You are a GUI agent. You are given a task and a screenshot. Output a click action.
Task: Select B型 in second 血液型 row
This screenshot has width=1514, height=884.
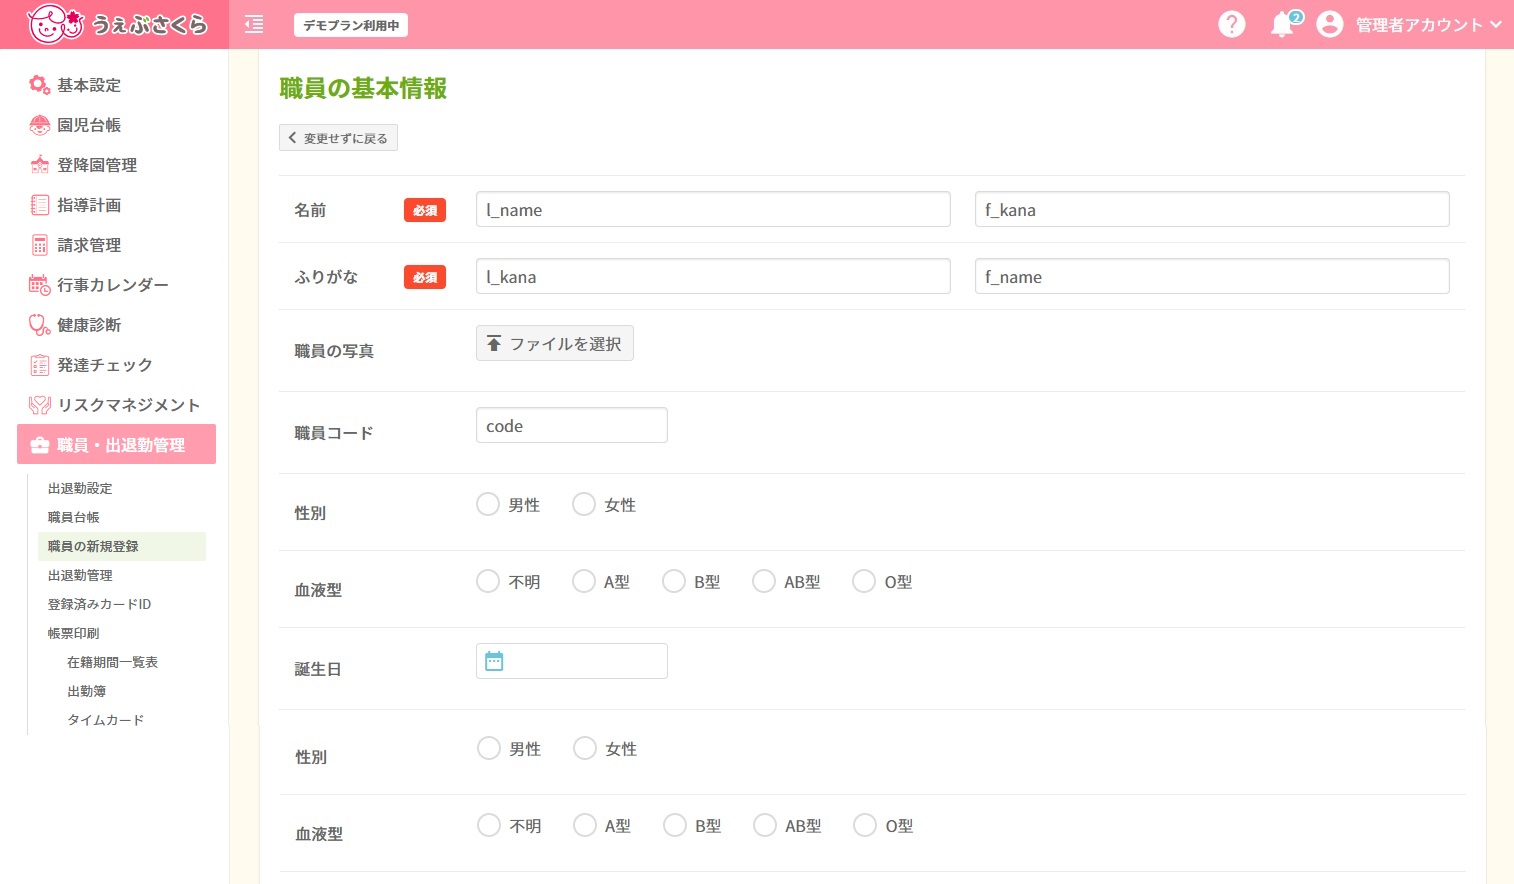675,825
